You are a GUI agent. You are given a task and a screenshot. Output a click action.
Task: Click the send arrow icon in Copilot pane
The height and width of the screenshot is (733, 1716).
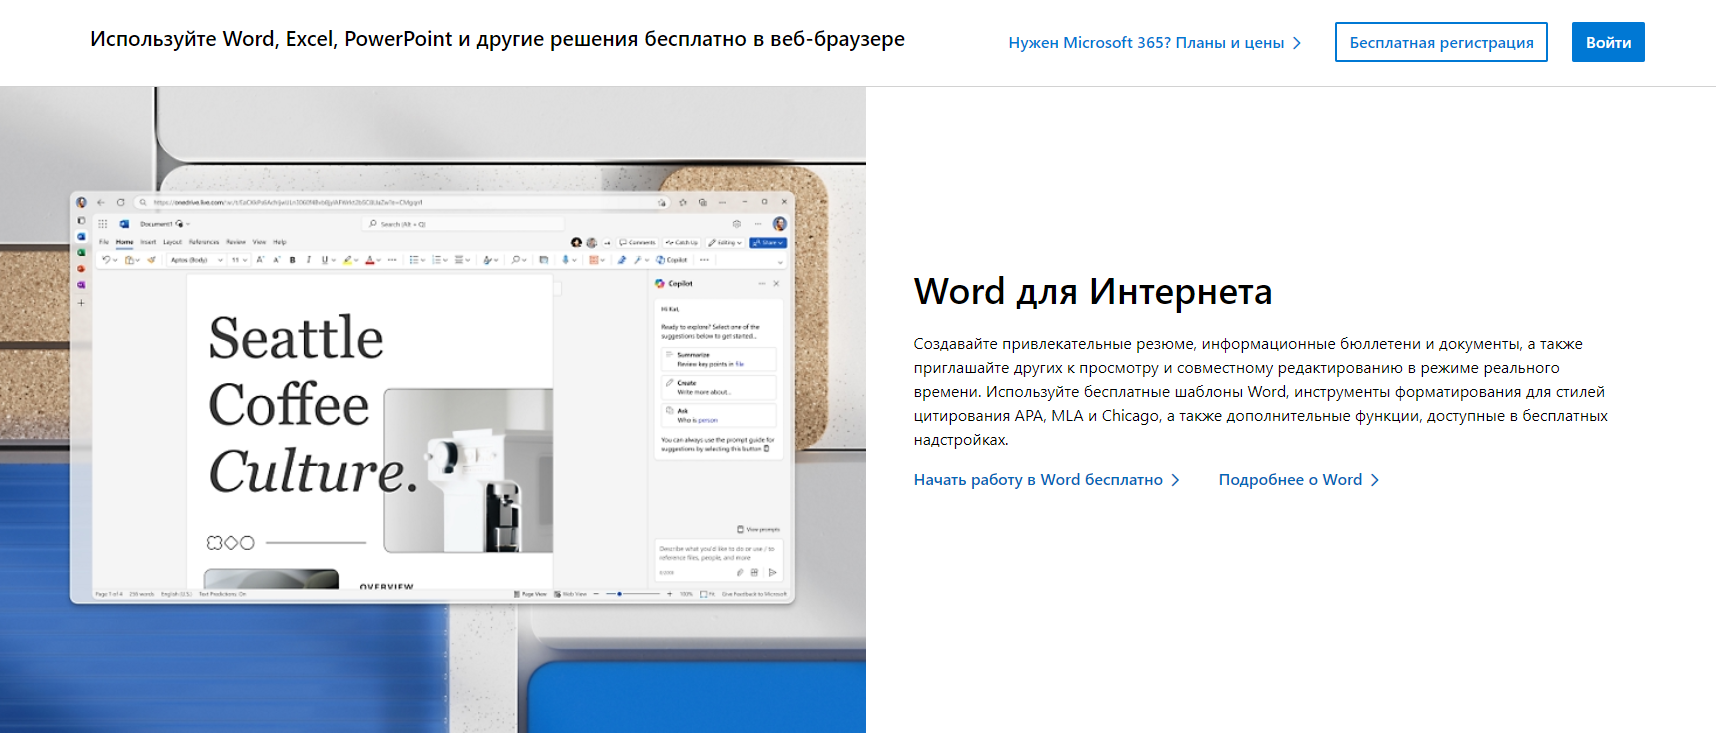tap(772, 573)
